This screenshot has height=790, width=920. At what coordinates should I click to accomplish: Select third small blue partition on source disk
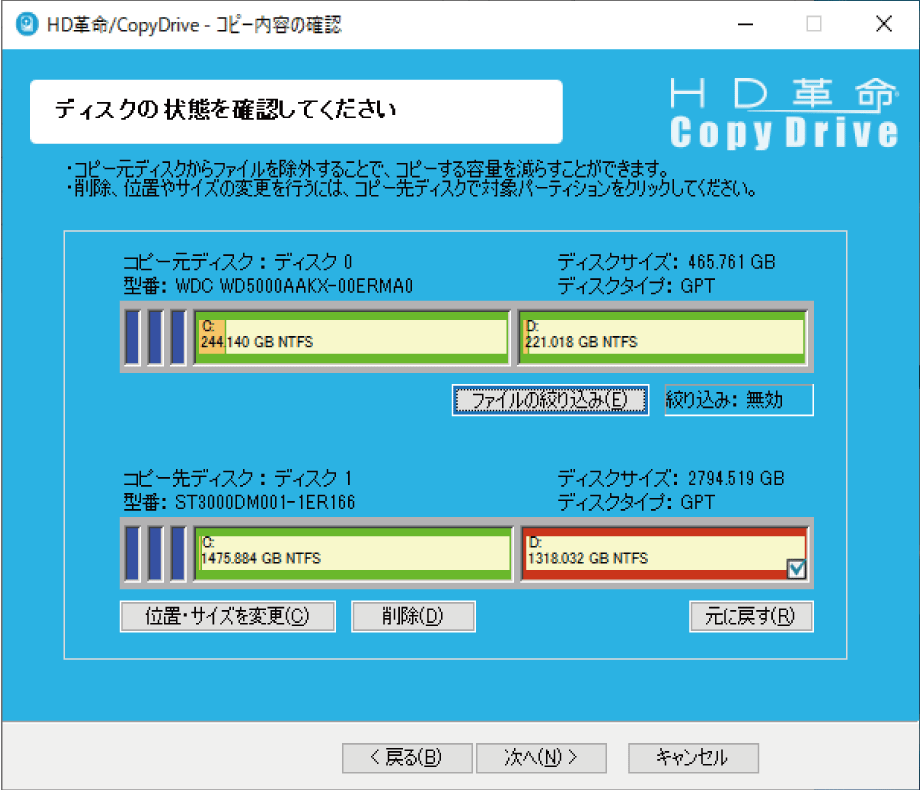click(178, 337)
